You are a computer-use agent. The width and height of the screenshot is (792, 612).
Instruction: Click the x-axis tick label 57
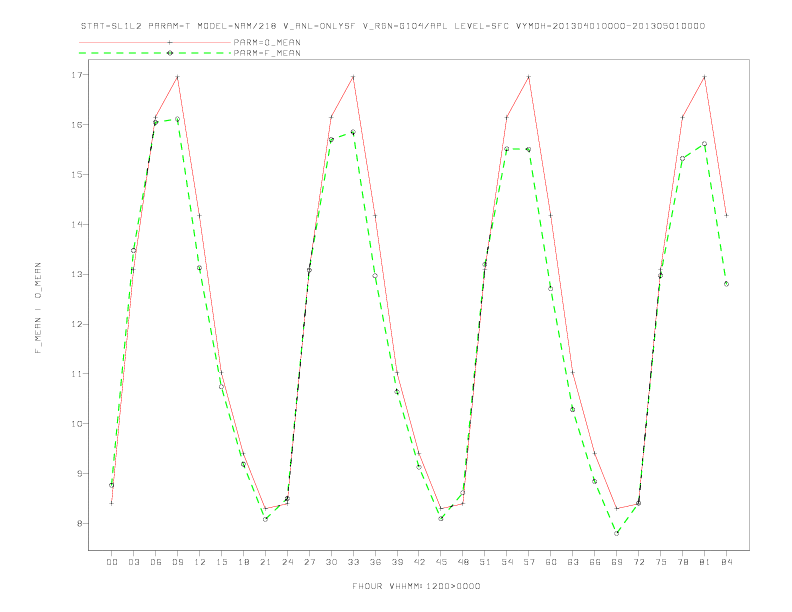(529, 562)
